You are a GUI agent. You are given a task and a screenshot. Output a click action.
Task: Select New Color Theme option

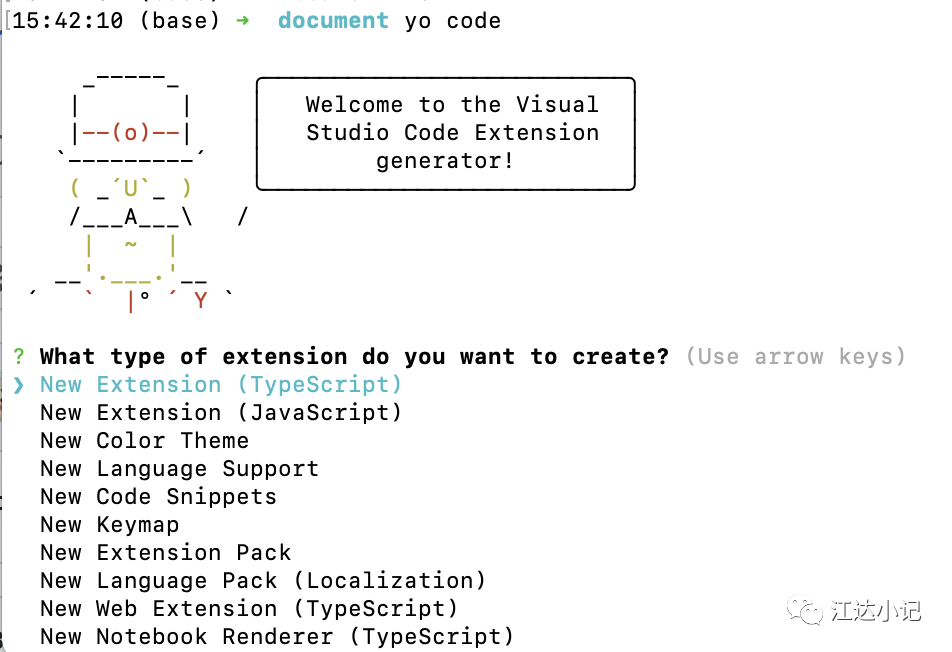pyautogui.click(x=144, y=441)
